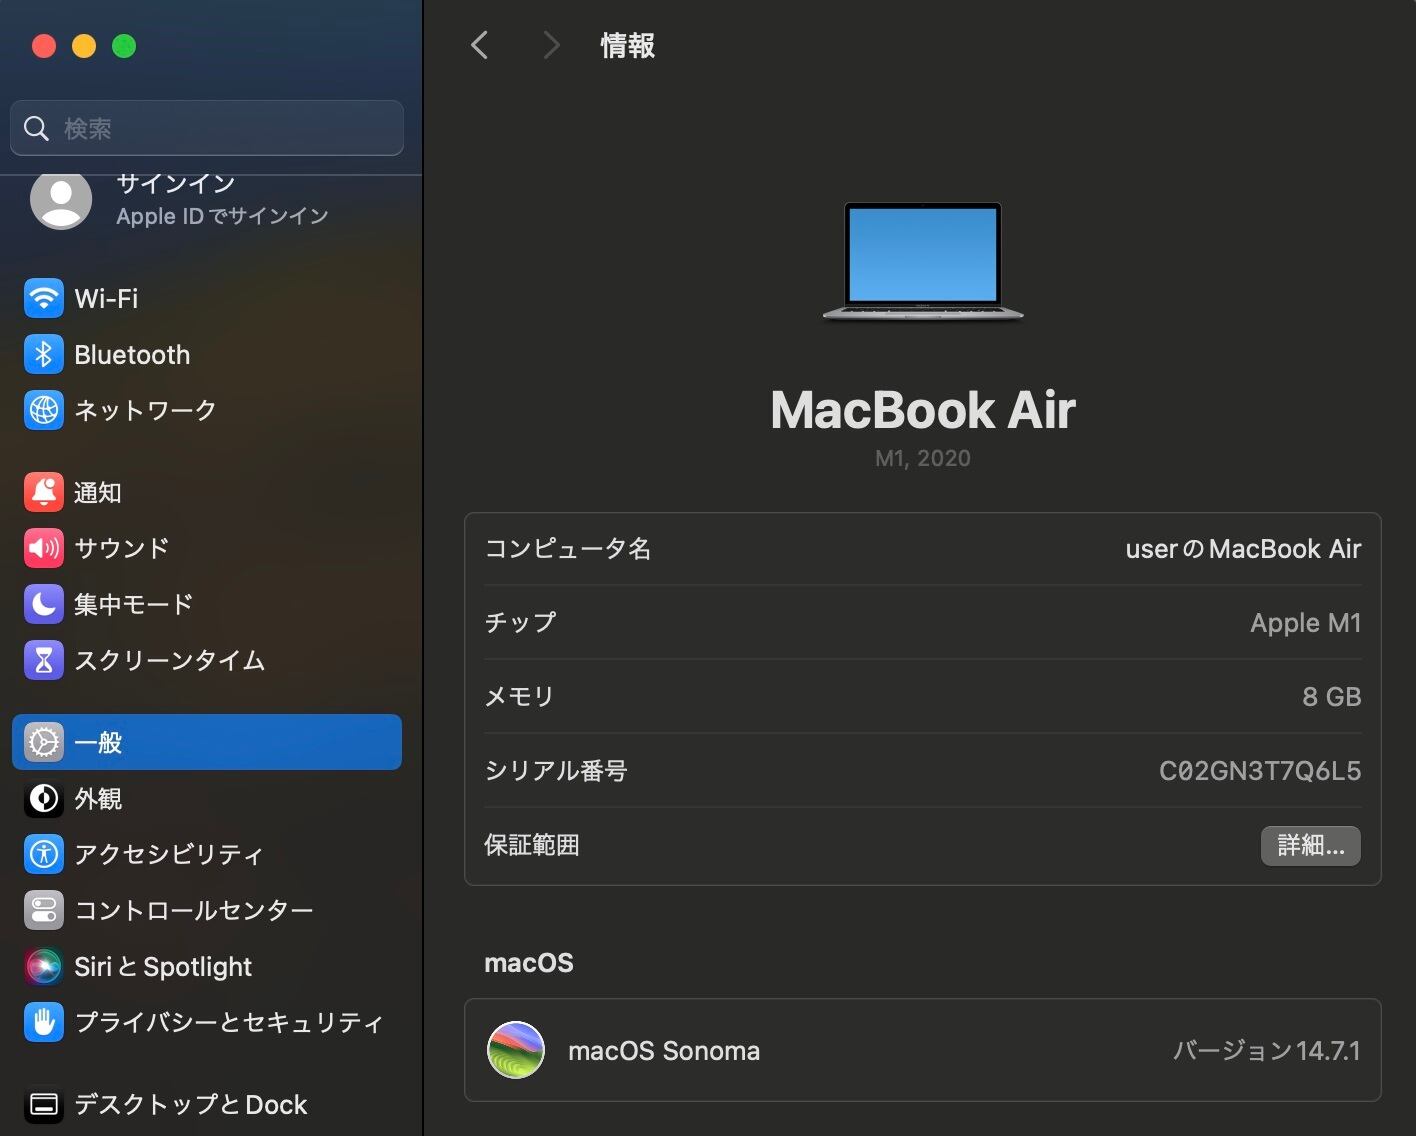Select the Siri と Spotlight icon

click(44, 966)
